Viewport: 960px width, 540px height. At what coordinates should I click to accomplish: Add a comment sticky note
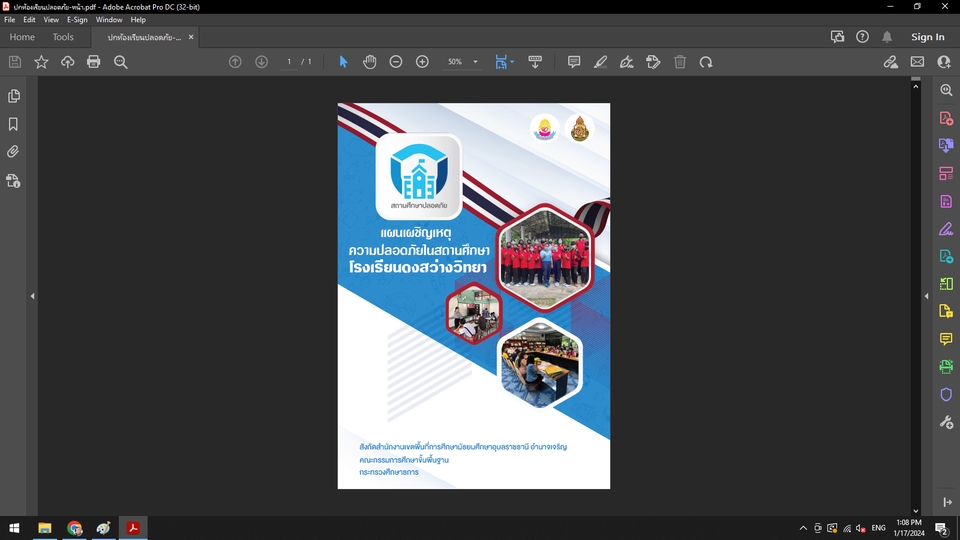click(x=574, y=62)
